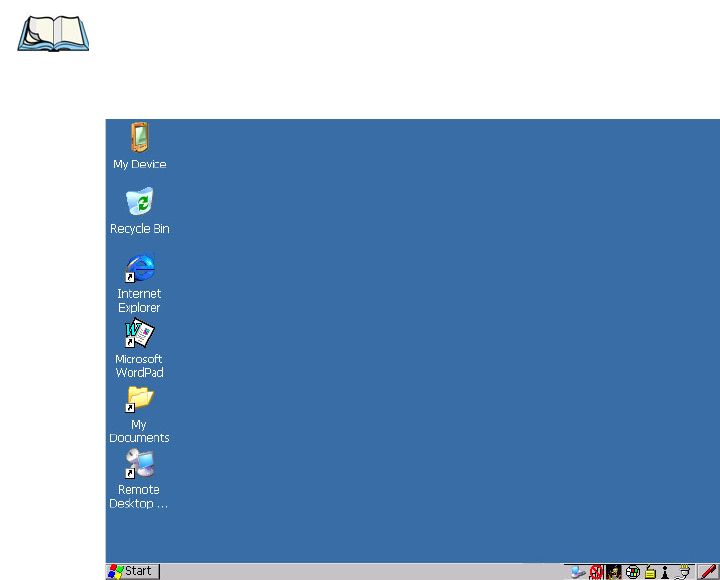The image size is (720, 580).
Task: Click the "My Documents" label text
Action: [x=139, y=431]
